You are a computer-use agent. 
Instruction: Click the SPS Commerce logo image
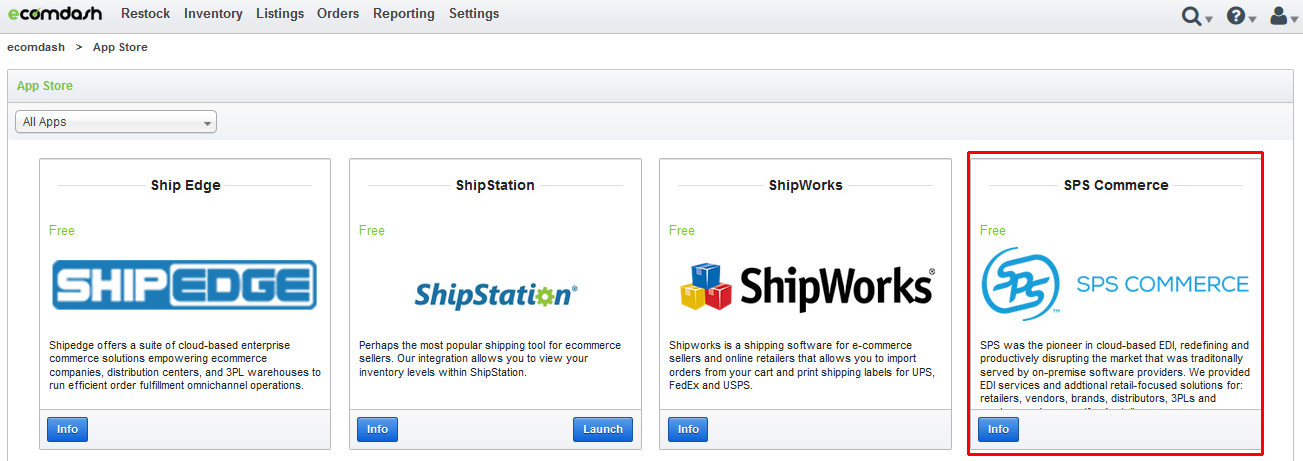(1116, 284)
